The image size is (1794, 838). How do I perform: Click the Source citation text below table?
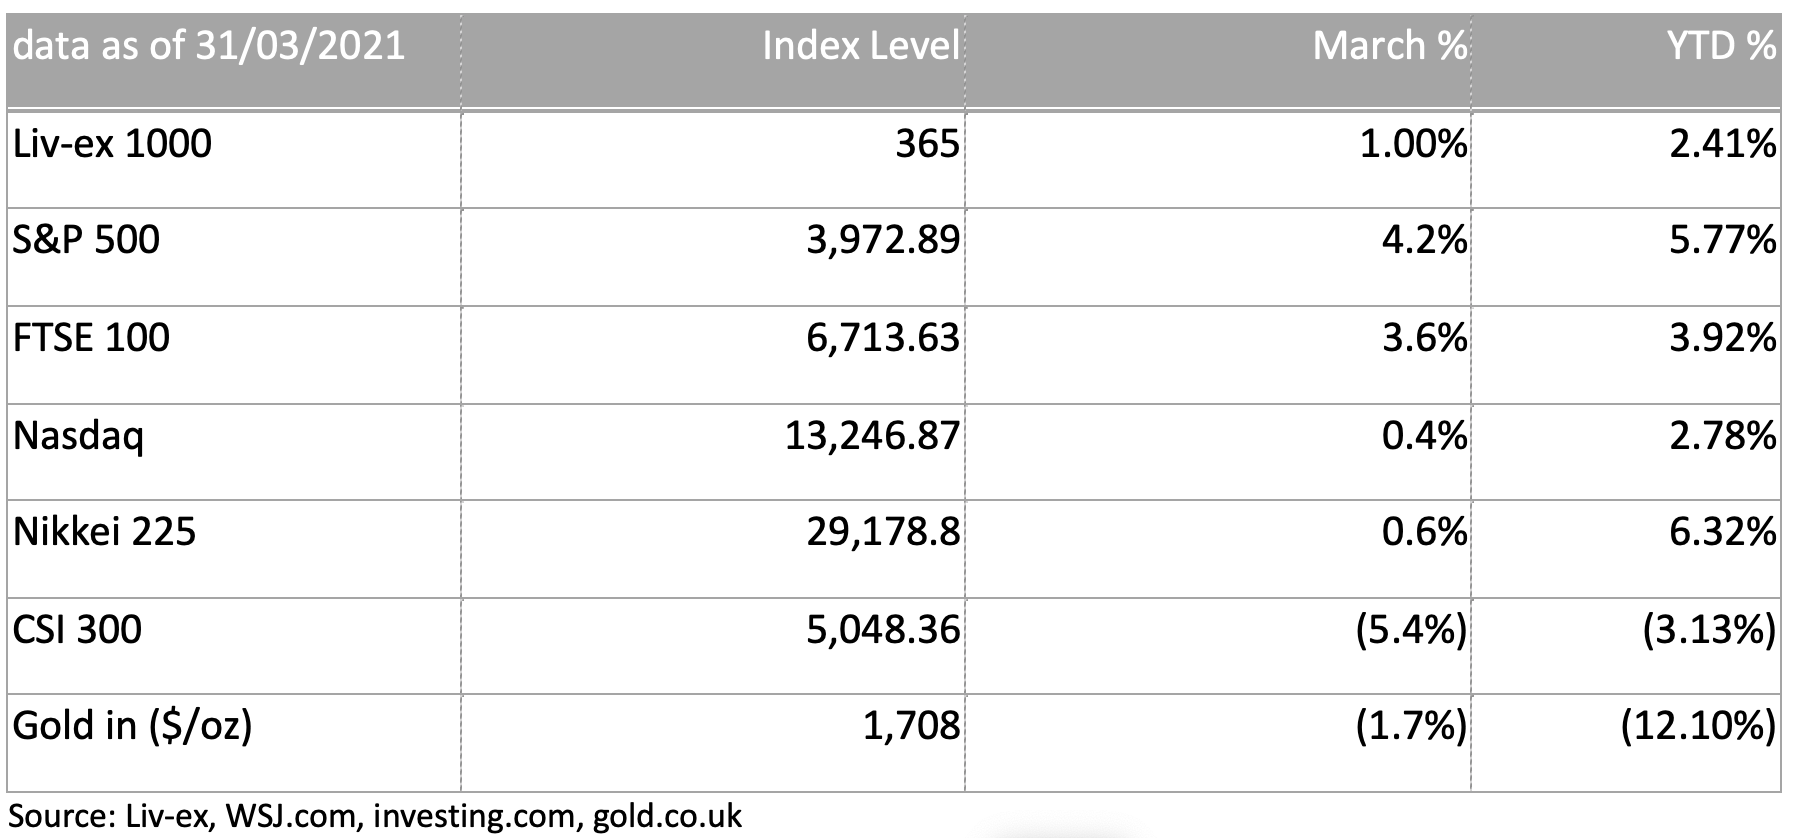tap(375, 816)
